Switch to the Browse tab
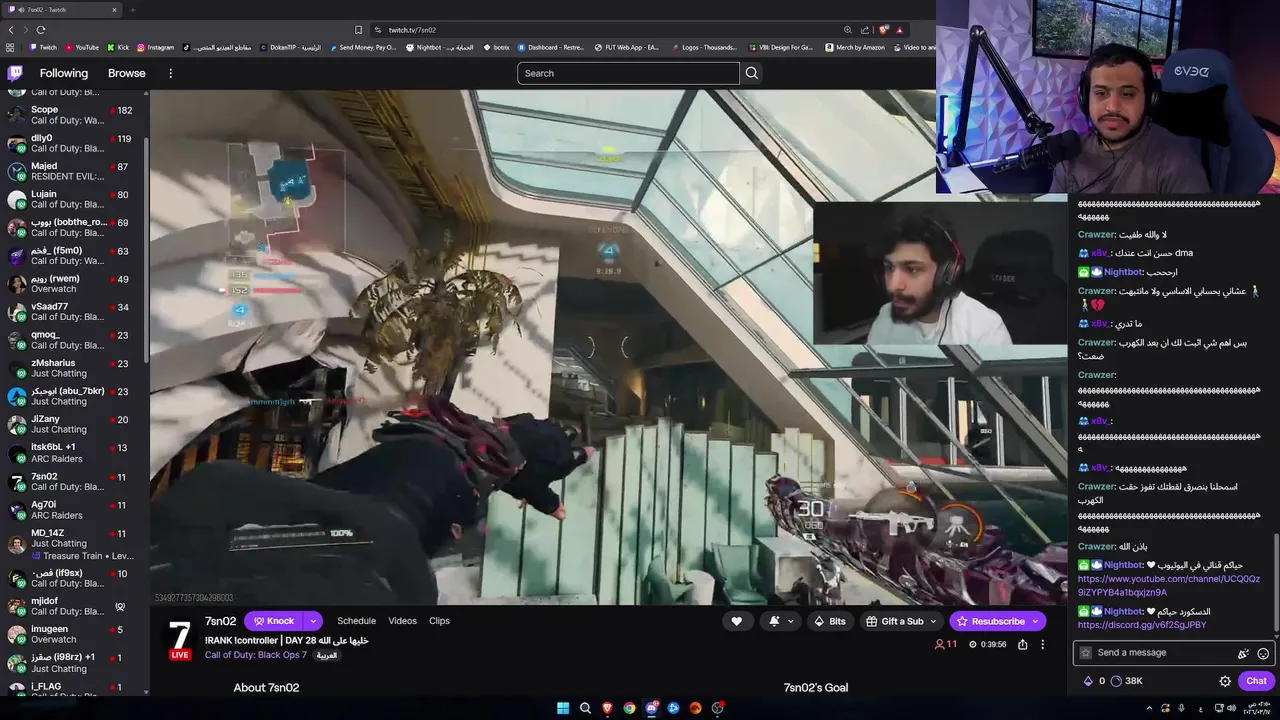 point(127,73)
